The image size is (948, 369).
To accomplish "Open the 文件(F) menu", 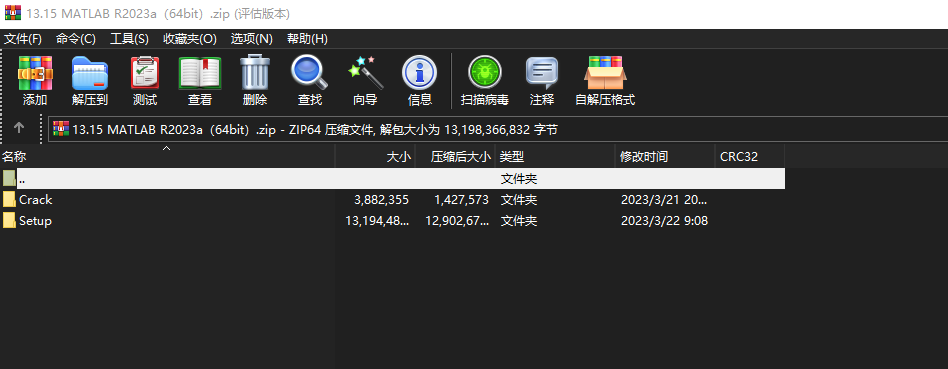I will point(23,39).
